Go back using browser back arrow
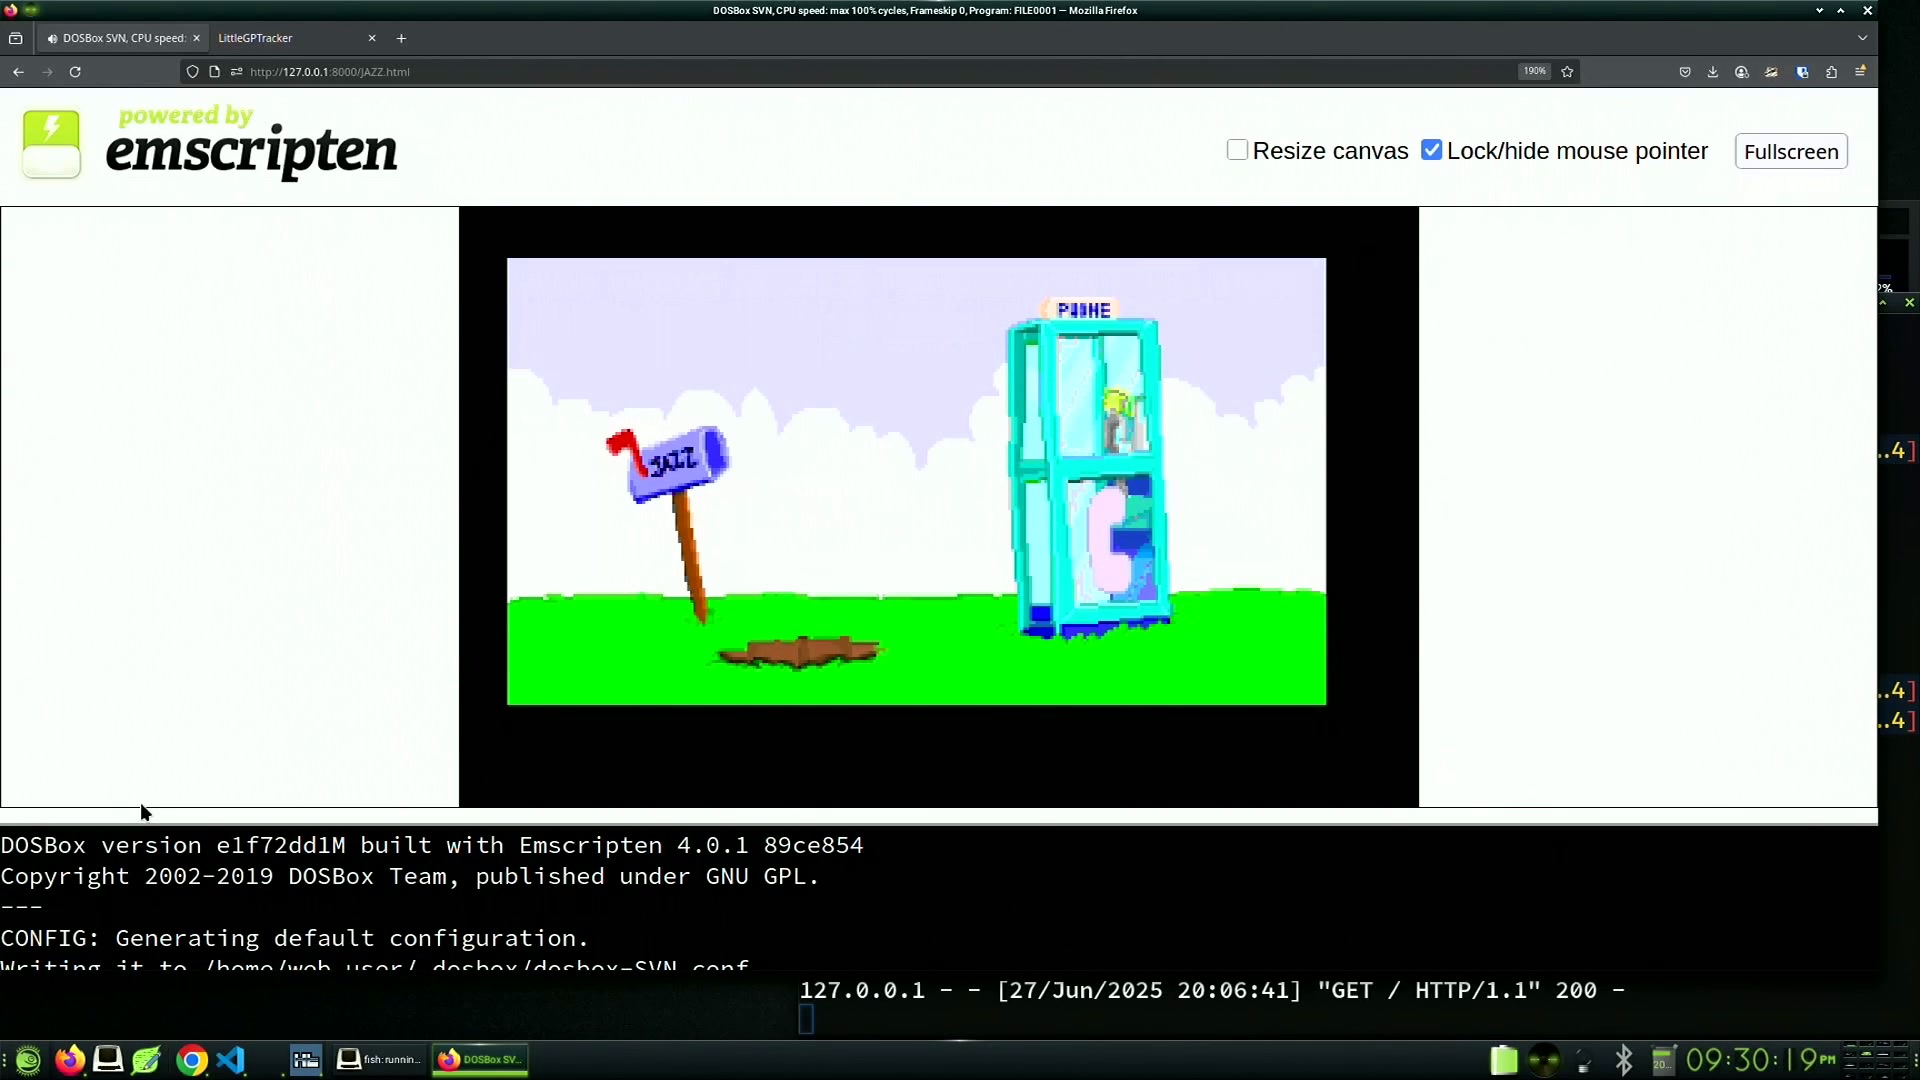This screenshot has height=1080, width=1920. pyautogui.click(x=18, y=72)
